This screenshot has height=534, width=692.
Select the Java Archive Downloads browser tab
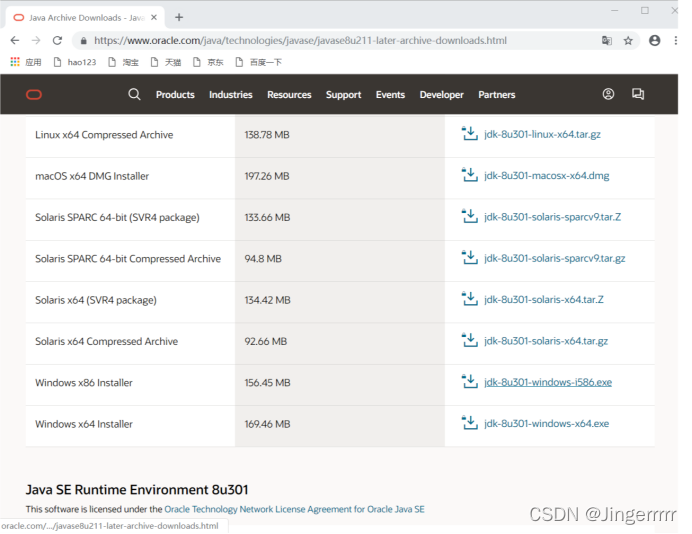click(x=85, y=18)
